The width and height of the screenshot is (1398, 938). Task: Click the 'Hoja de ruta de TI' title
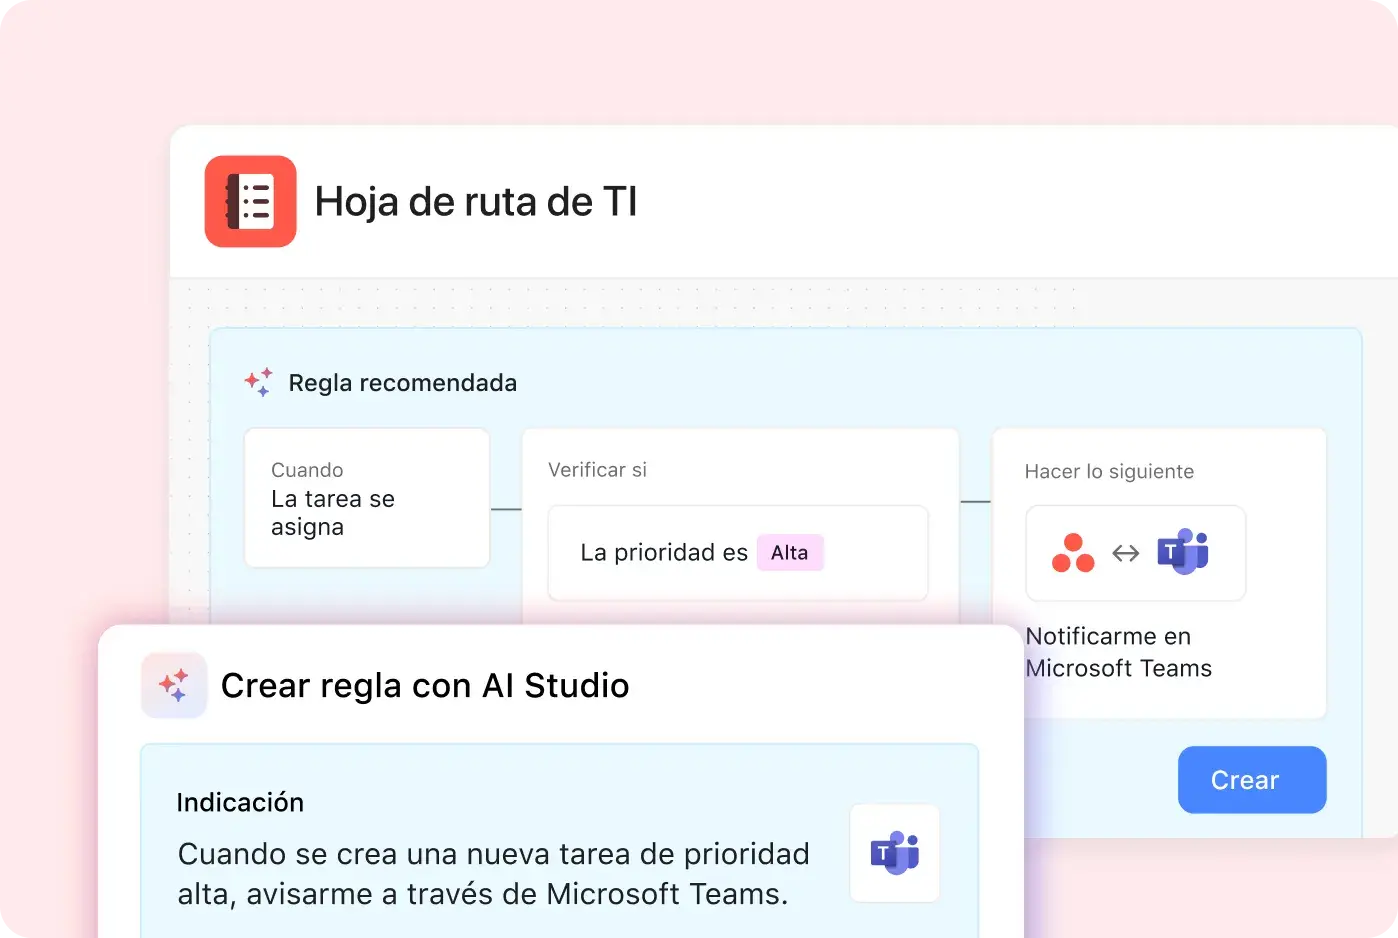[x=476, y=202]
